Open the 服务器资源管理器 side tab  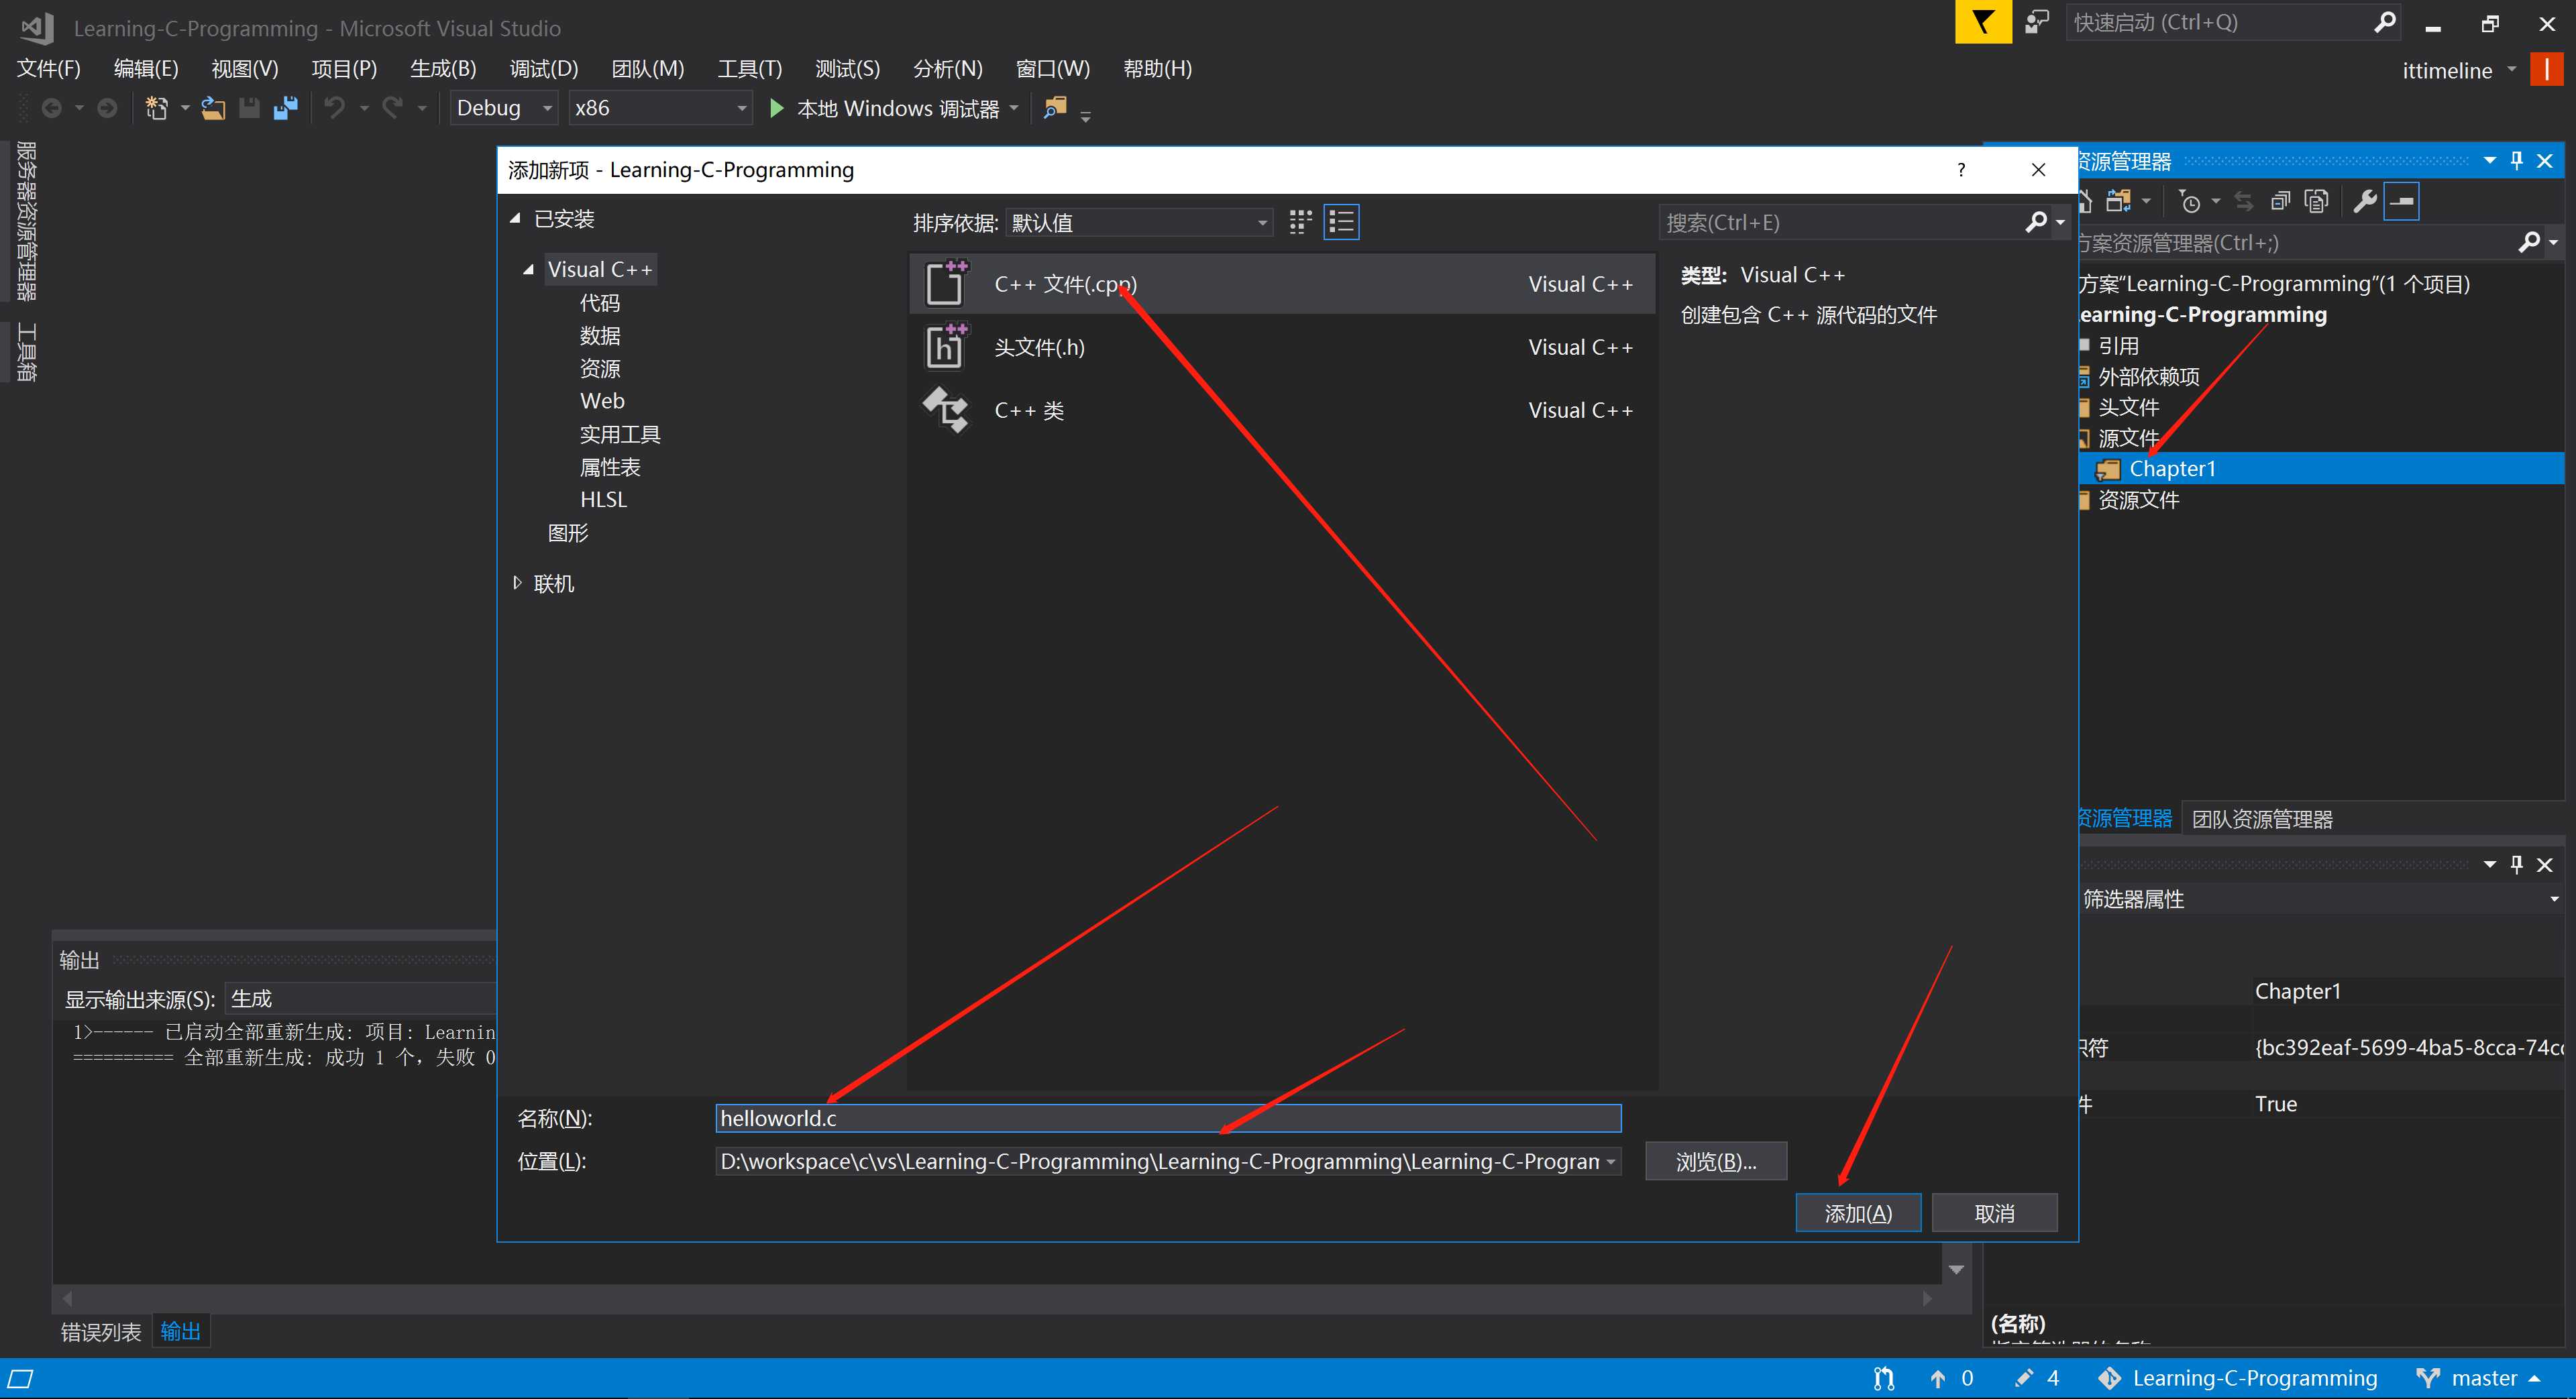[x=26, y=221]
